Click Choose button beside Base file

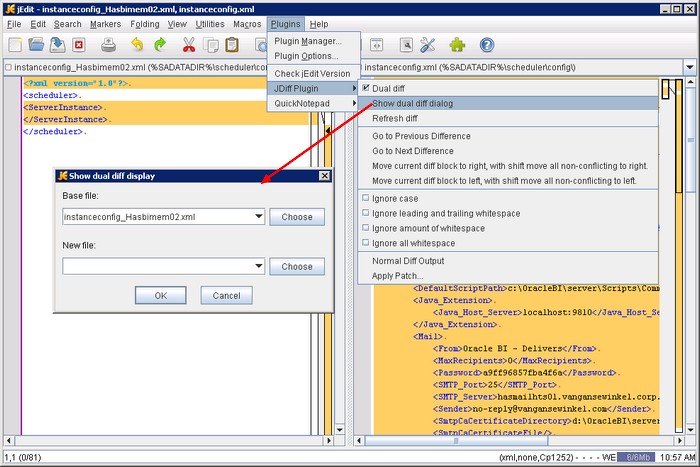(x=297, y=216)
